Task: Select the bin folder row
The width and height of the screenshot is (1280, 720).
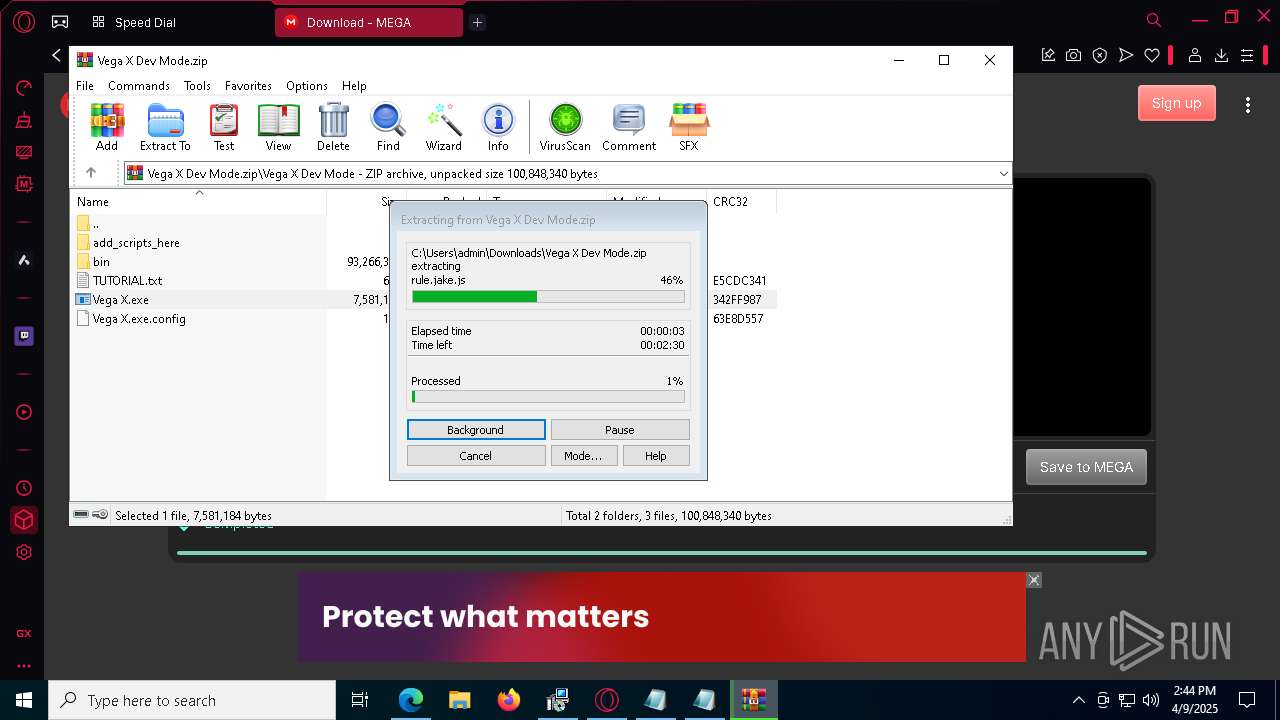Action: click(x=93, y=262)
